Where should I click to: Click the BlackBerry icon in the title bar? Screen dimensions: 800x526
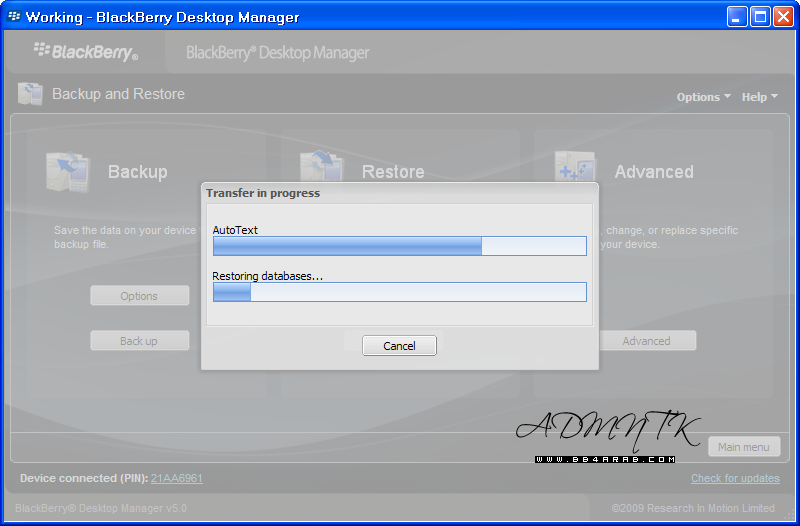click(x=14, y=17)
